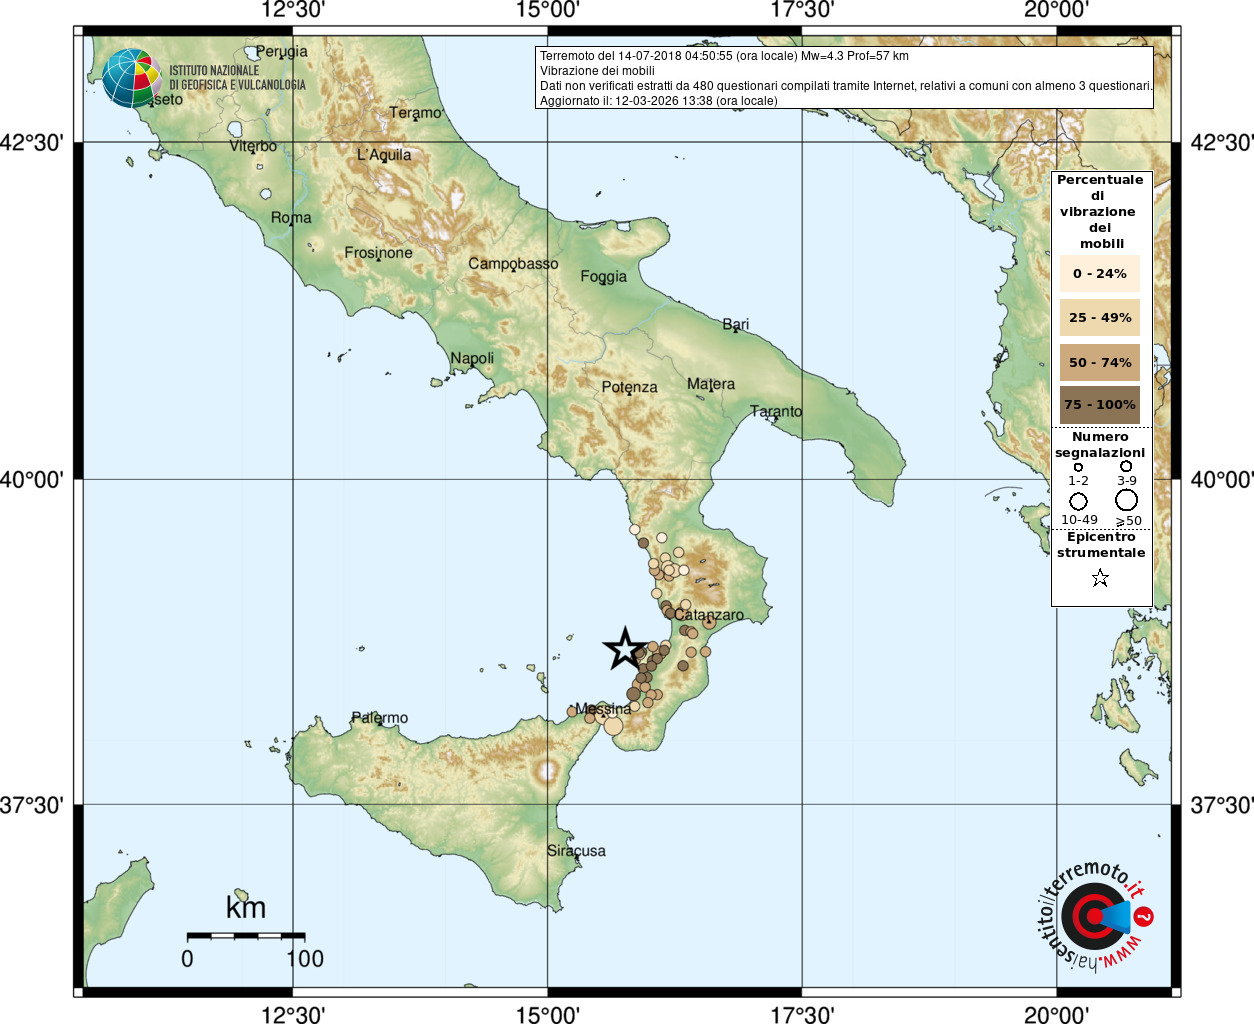Click the Palermo city label

pyautogui.click(x=380, y=718)
